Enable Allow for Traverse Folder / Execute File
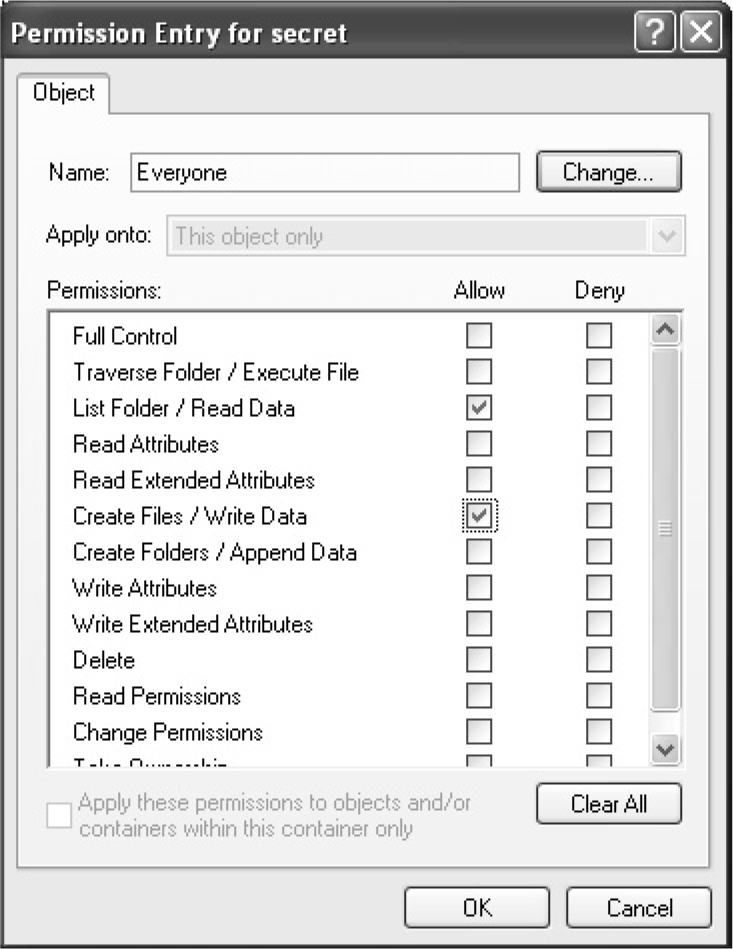The height and width of the screenshot is (949, 733). (x=479, y=372)
